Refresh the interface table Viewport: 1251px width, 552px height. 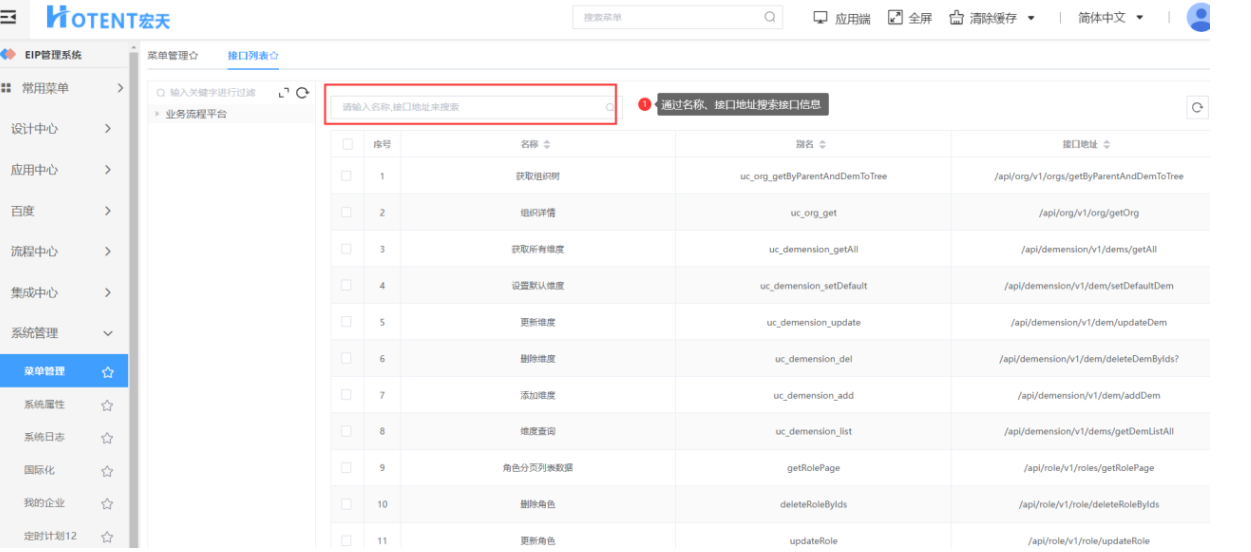coord(1198,107)
